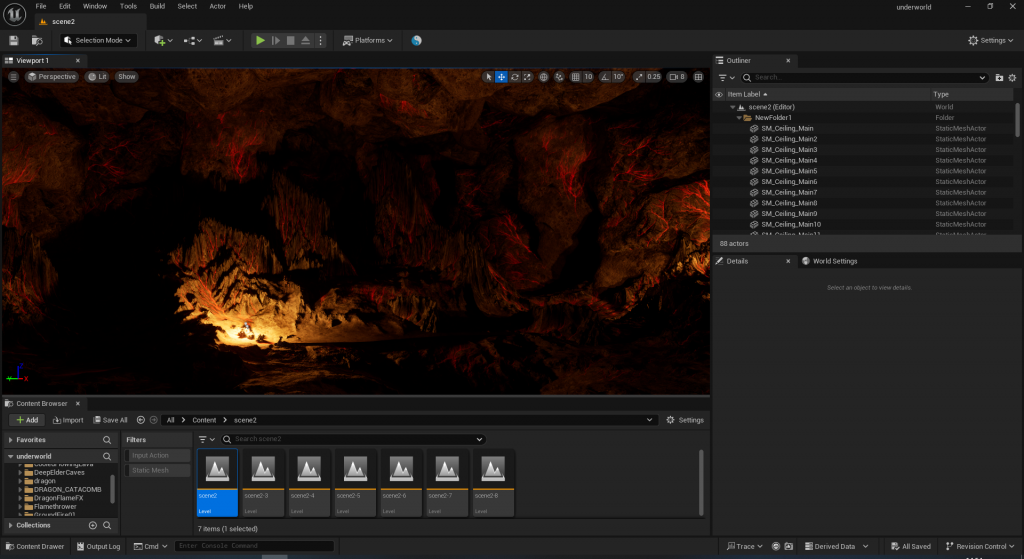This screenshot has height=559, width=1024.
Task: Toggle rotation angle snapping in the viewport
Action: (603, 77)
